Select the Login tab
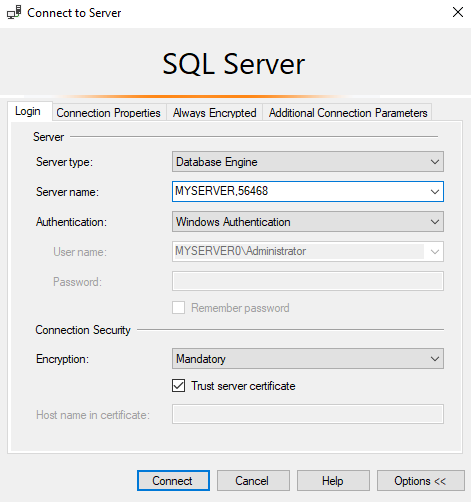The image size is (471, 502). 28,111
